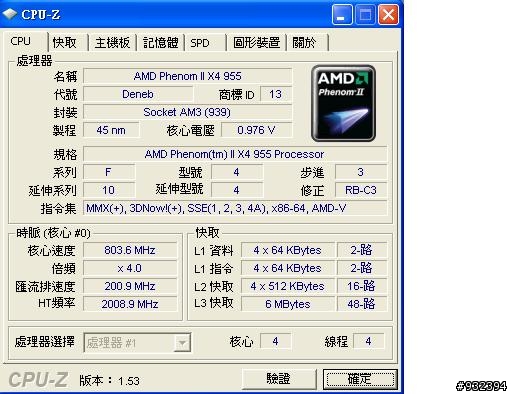The image size is (512, 394).
Task: Click the core voltage value 0.976 V
Action: (256, 130)
